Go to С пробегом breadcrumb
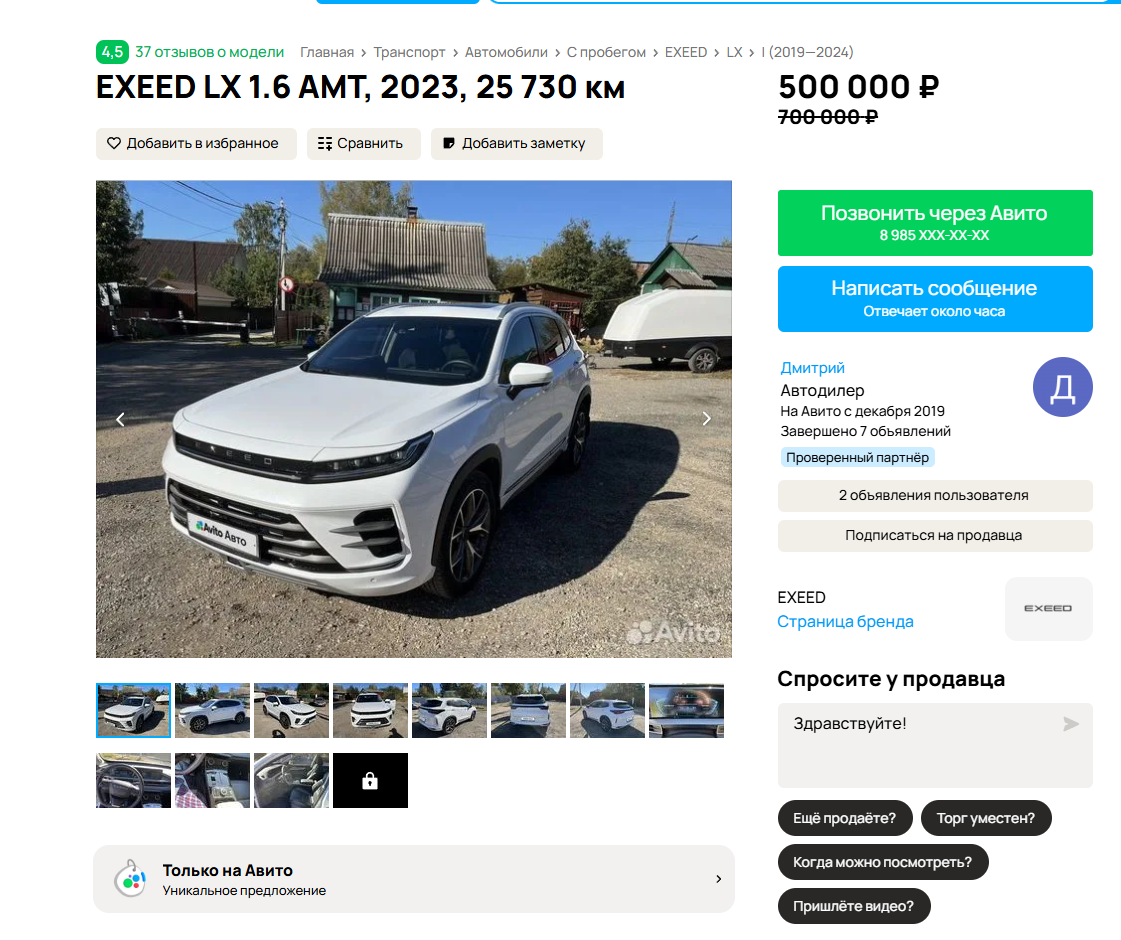The height and width of the screenshot is (940, 1121). coord(606,52)
